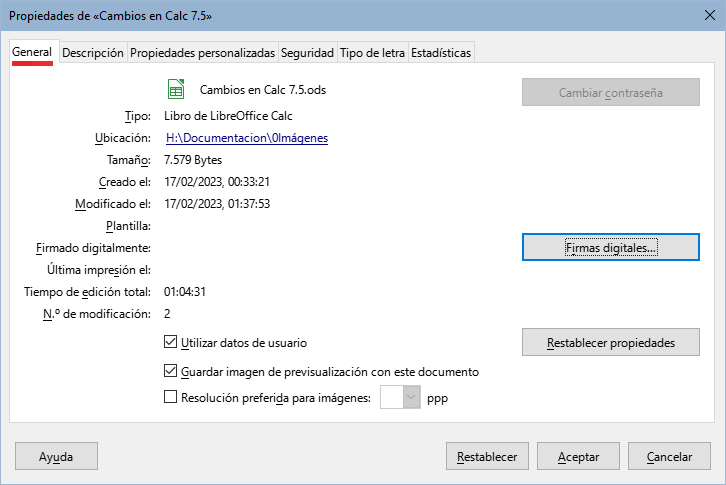Click the Firmas digitales button
The width and height of the screenshot is (726, 485).
610,247
